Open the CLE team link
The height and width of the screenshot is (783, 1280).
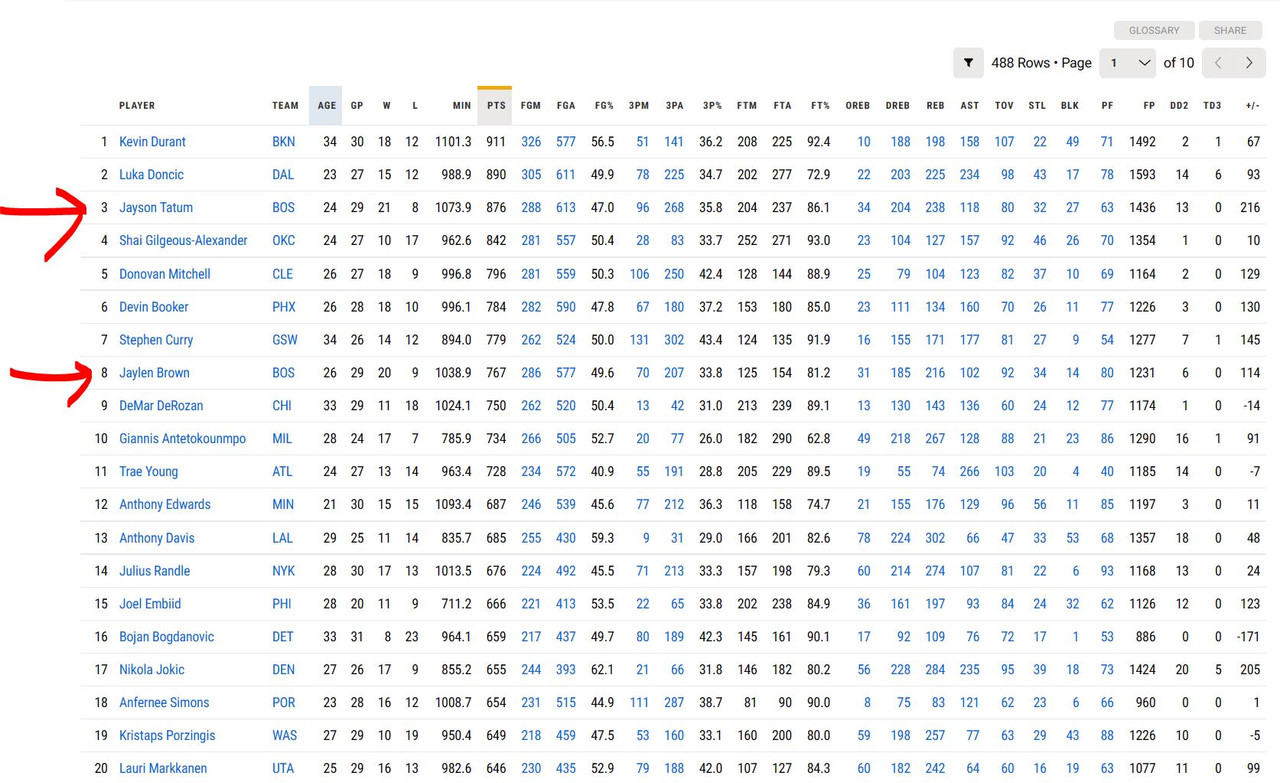pos(282,274)
